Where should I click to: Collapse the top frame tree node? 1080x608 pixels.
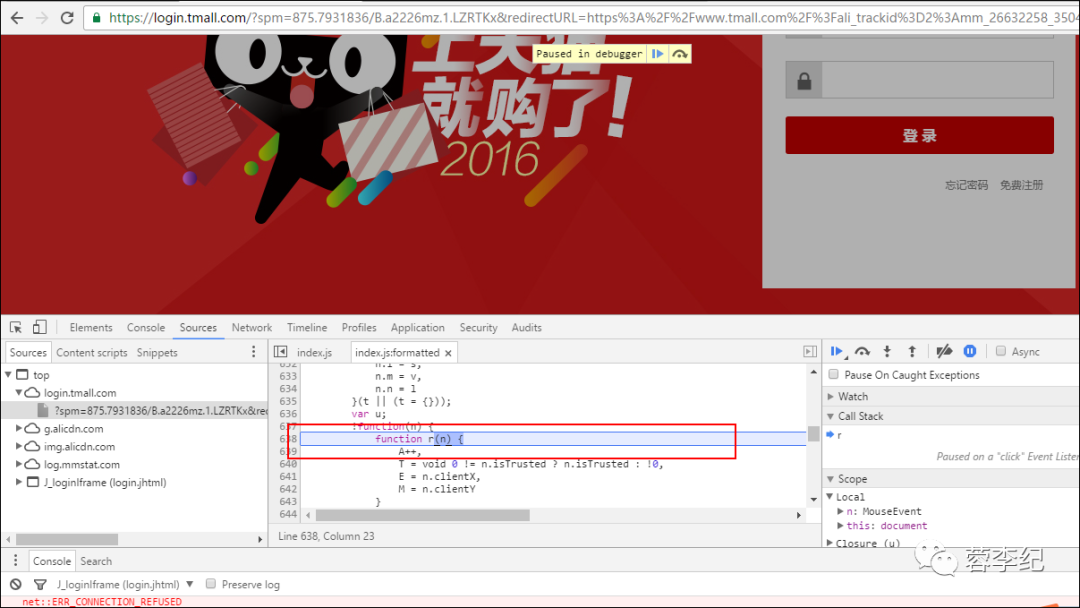coord(8,375)
